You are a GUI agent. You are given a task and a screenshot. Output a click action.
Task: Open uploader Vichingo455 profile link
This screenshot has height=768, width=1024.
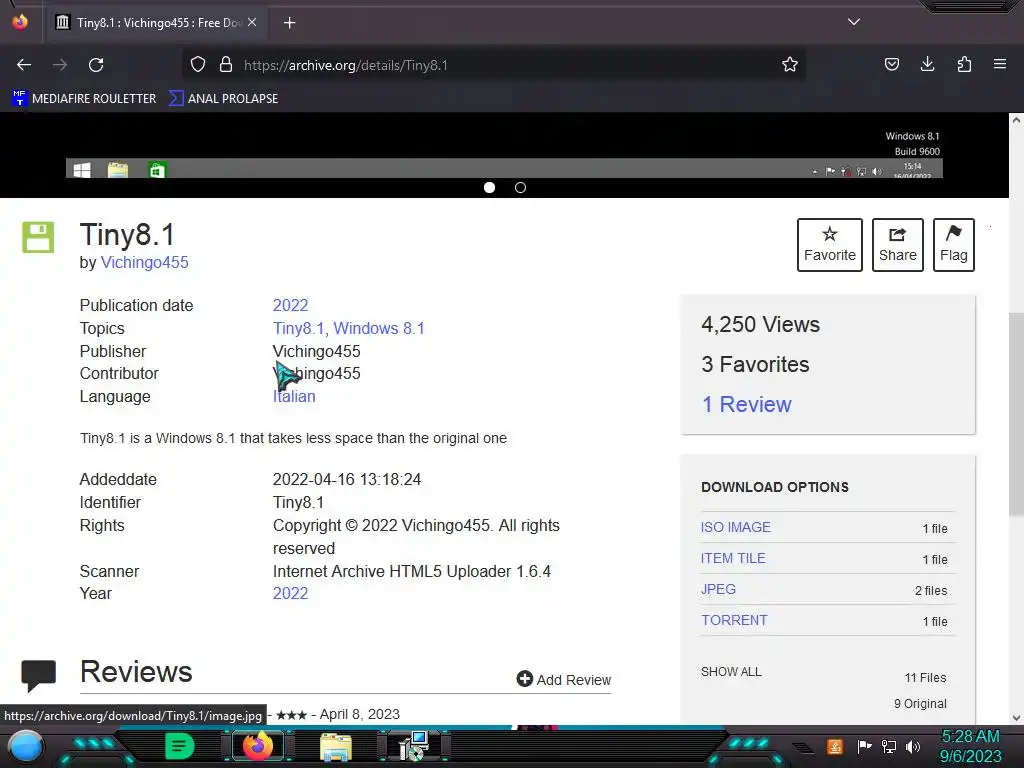point(144,263)
